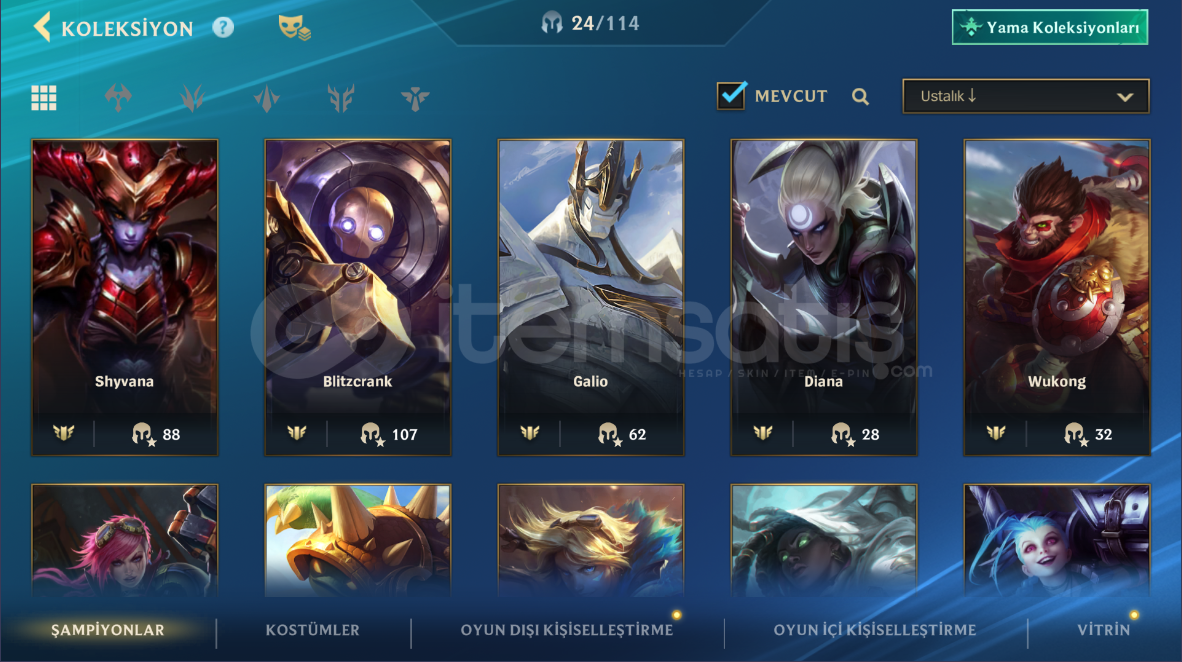
Task: Go to the Vitrin tab
Action: pyautogui.click(x=1104, y=630)
